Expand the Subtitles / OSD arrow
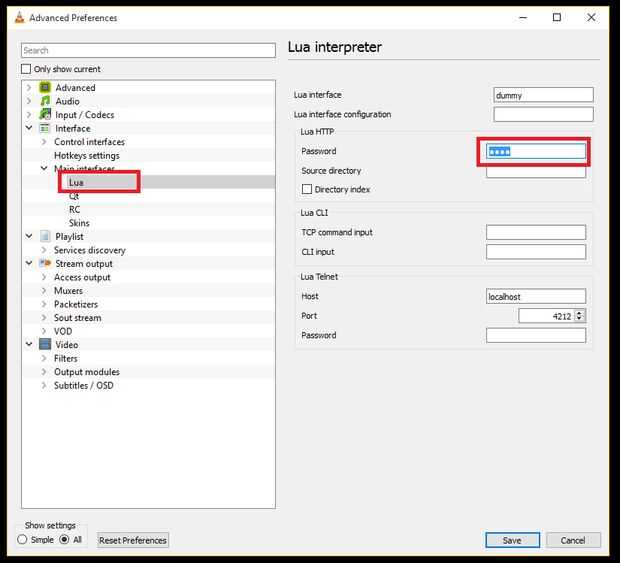Screen dimensions: 620x563 [44, 385]
